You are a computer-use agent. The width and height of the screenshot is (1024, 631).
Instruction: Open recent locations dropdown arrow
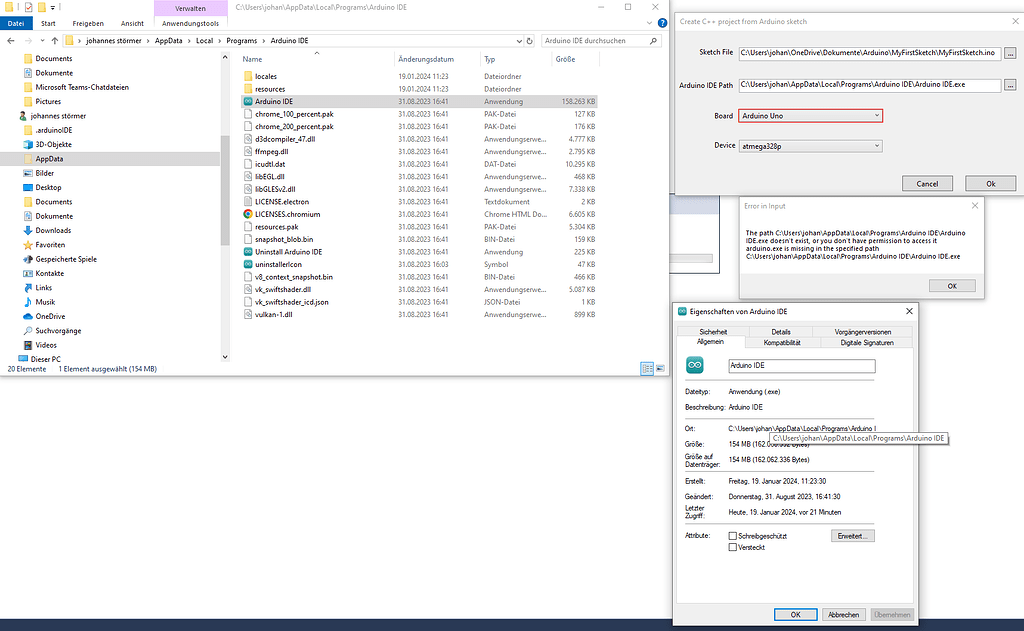42,40
